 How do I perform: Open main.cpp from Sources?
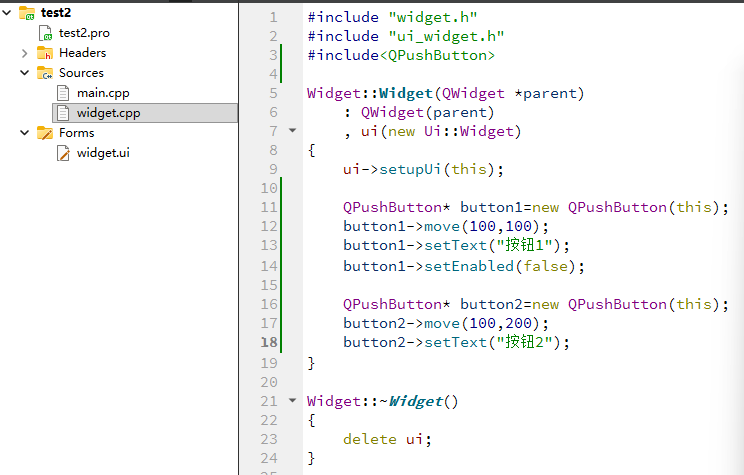pyautogui.click(x=103, y=93)
